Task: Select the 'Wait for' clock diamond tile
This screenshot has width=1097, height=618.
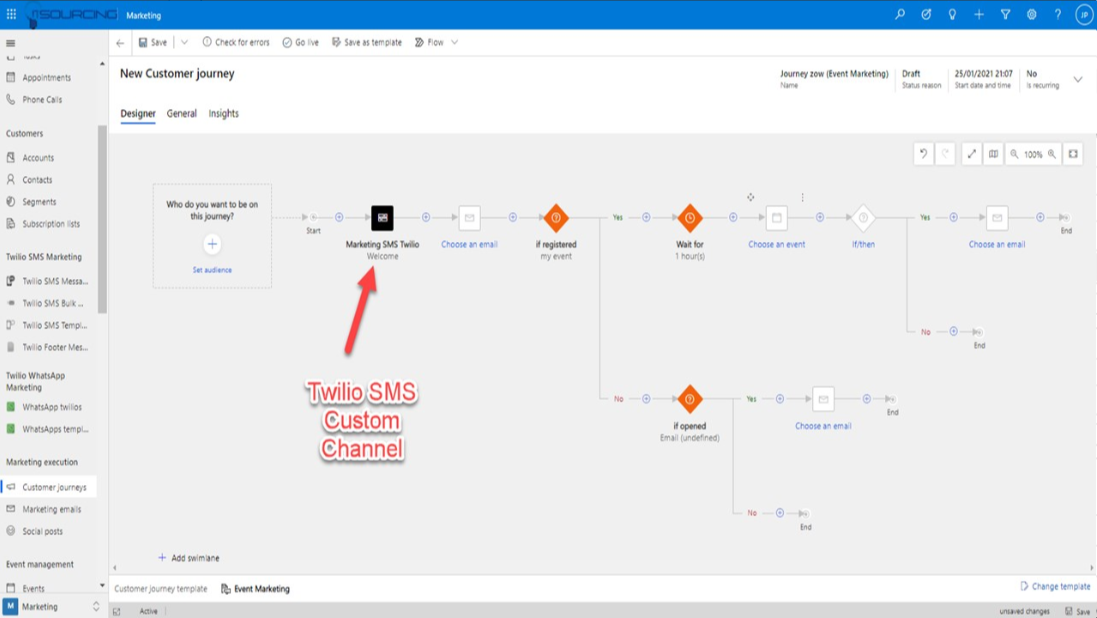Action: (x=690, y=218)
